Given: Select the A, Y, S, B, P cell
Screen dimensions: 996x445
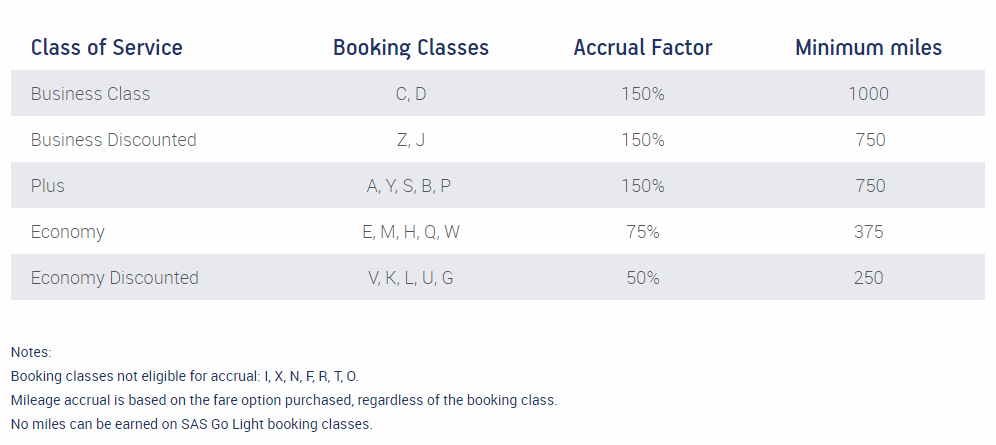Looking at the screenshot, I should point(409,186).
